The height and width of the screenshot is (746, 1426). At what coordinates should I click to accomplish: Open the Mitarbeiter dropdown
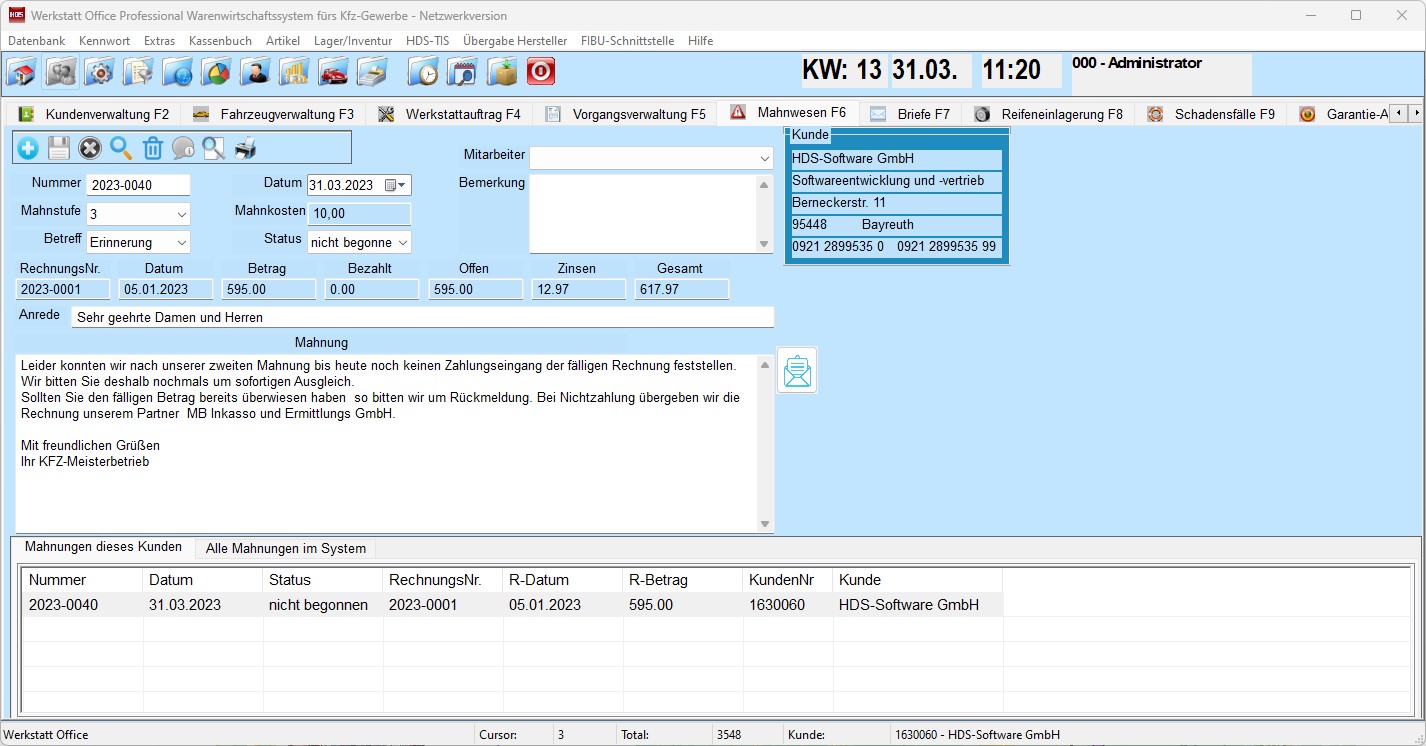[764, 158]
